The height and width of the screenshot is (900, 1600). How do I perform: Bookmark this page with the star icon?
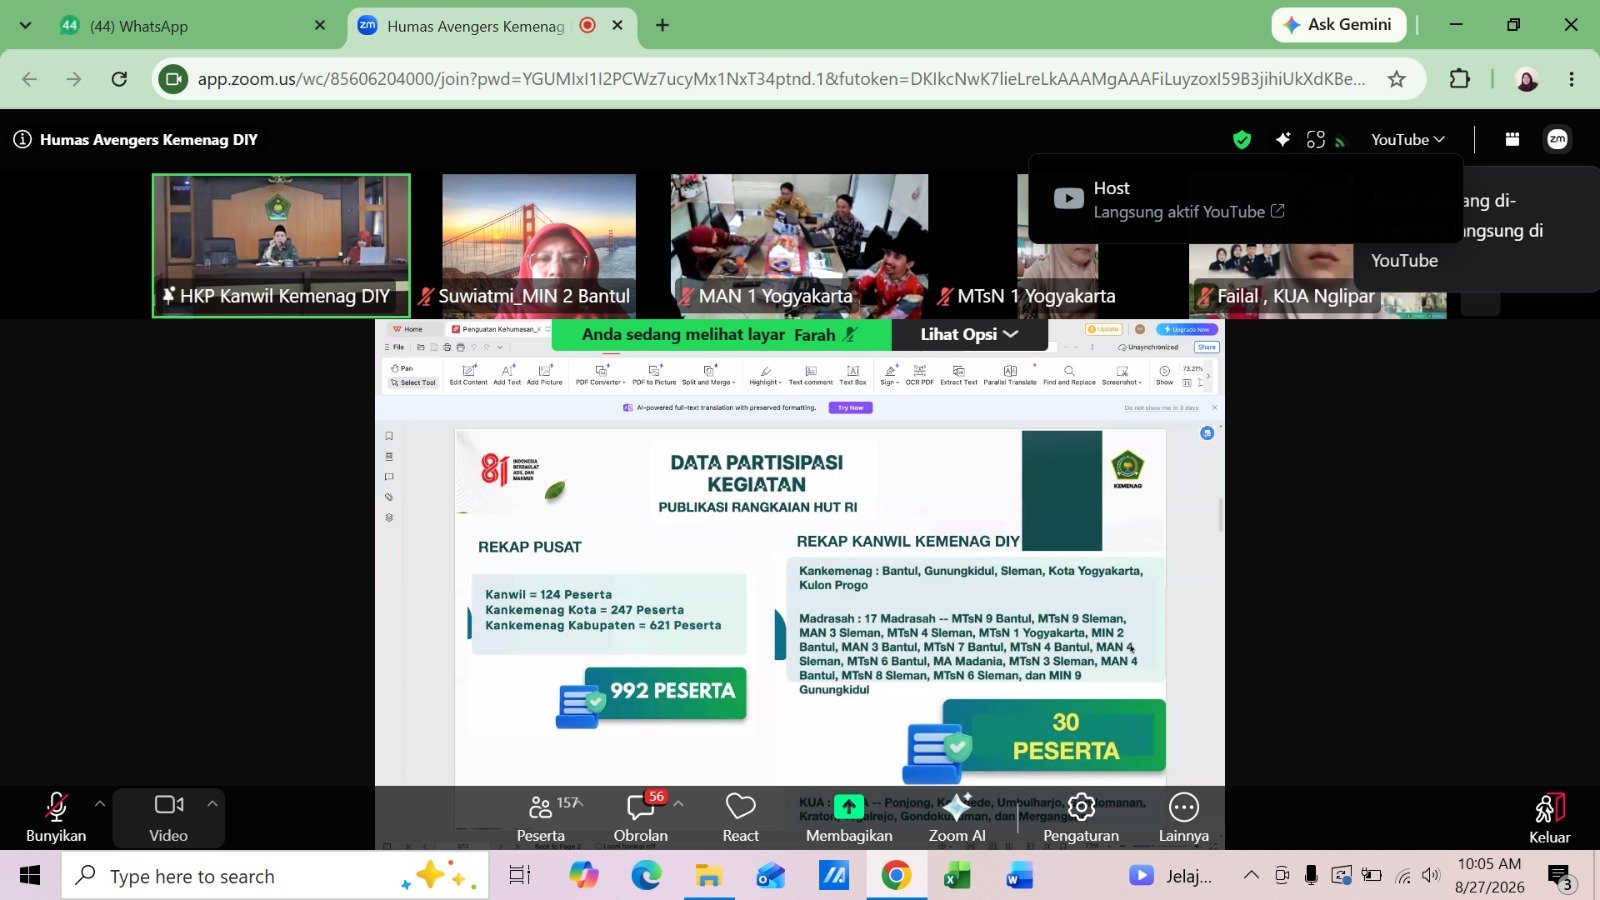[x=1397, y=79]
